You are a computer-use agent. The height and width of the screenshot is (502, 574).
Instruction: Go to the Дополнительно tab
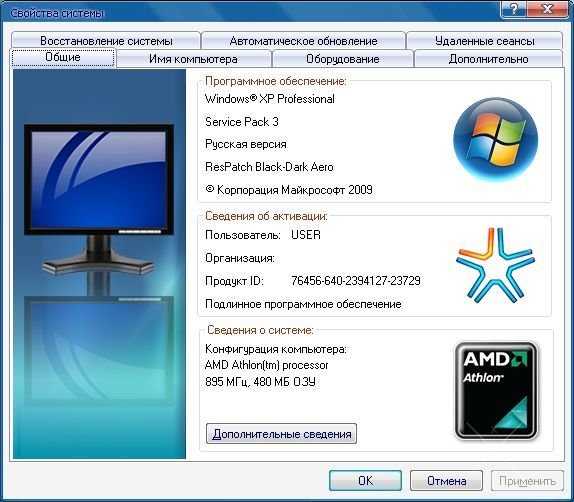click(x=488, y=59)
